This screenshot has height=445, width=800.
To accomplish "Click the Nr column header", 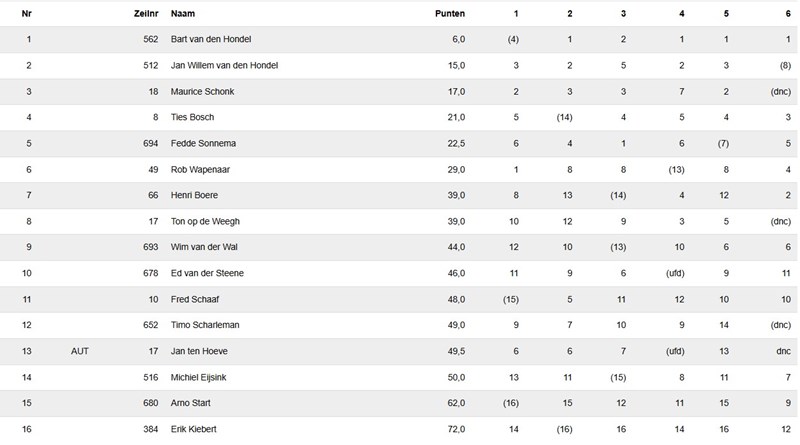I will click(x=27, y=14).
